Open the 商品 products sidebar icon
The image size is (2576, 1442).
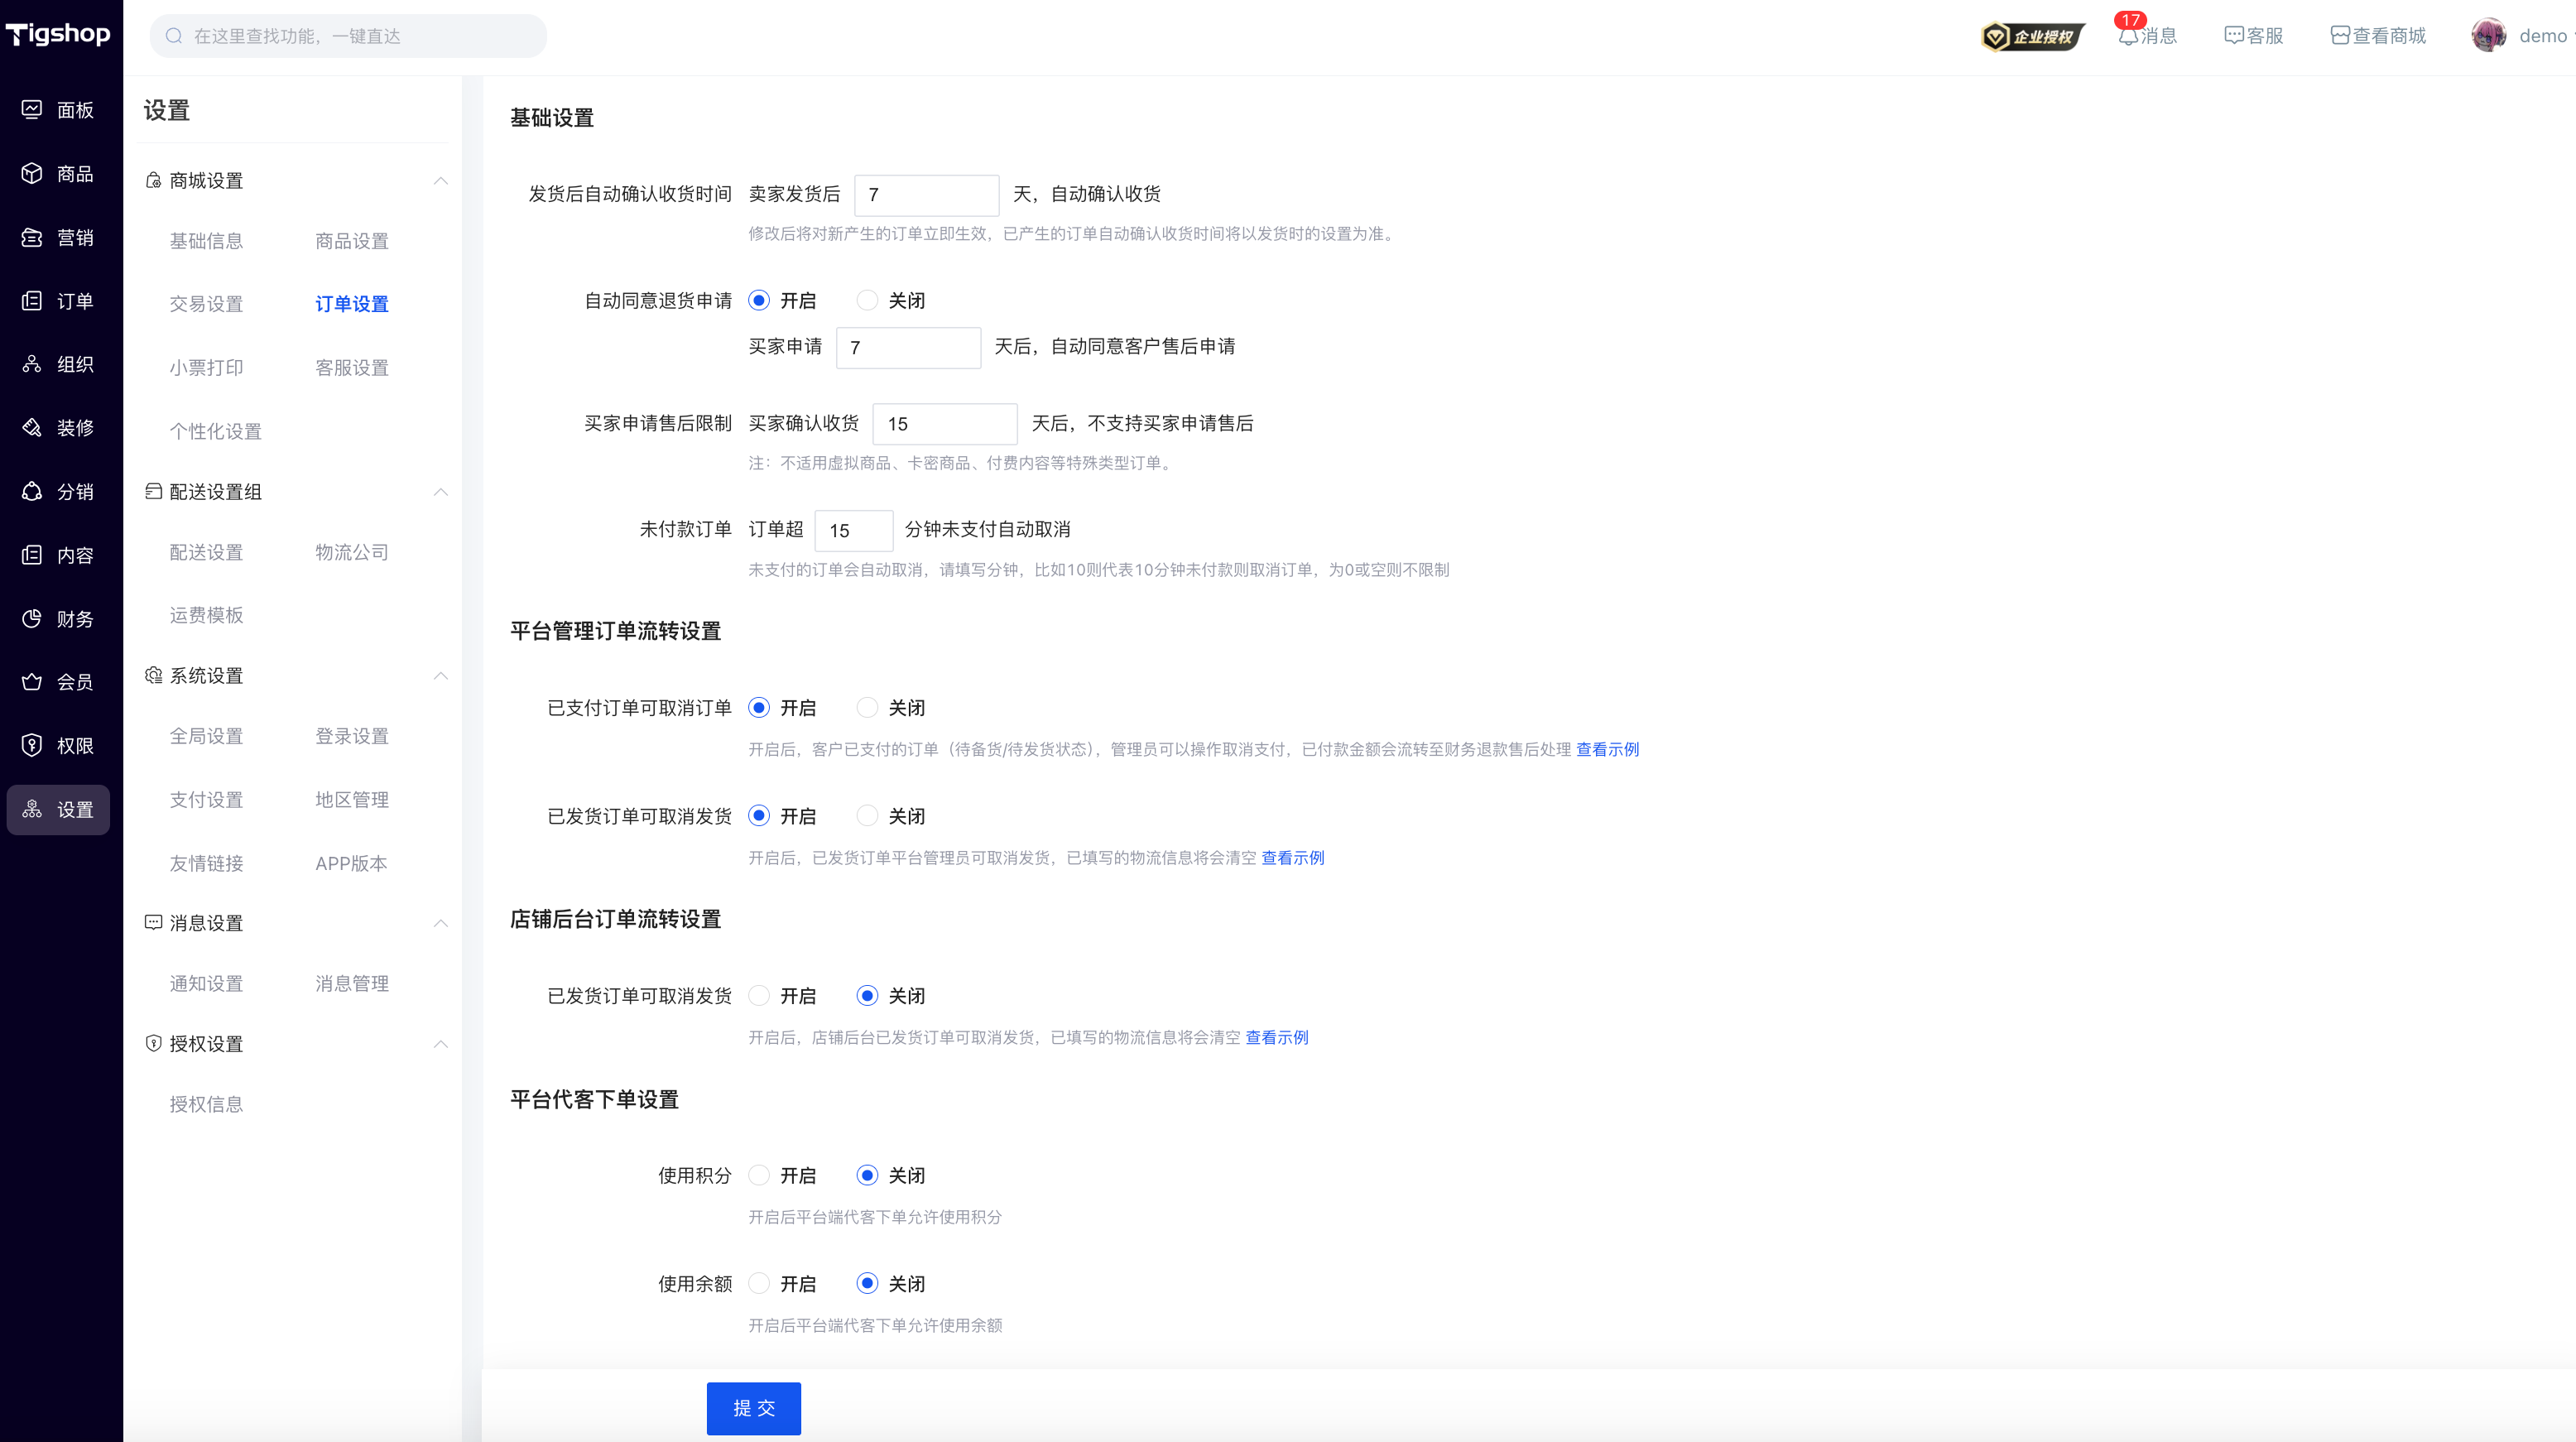point(32,173)
